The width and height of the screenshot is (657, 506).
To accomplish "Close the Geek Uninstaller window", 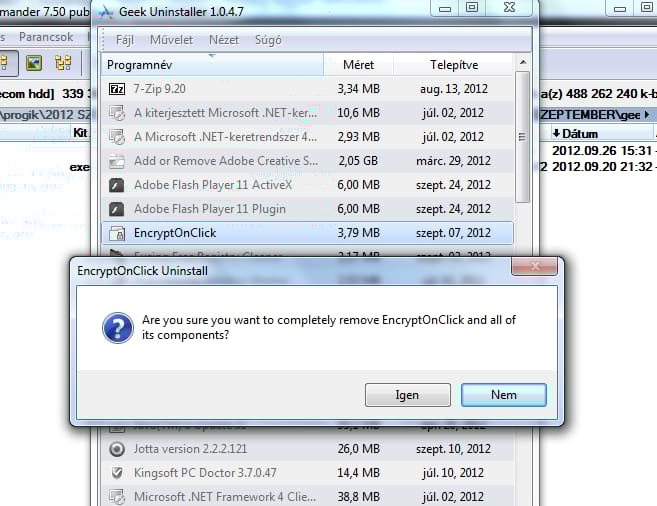I will [510, 8].
